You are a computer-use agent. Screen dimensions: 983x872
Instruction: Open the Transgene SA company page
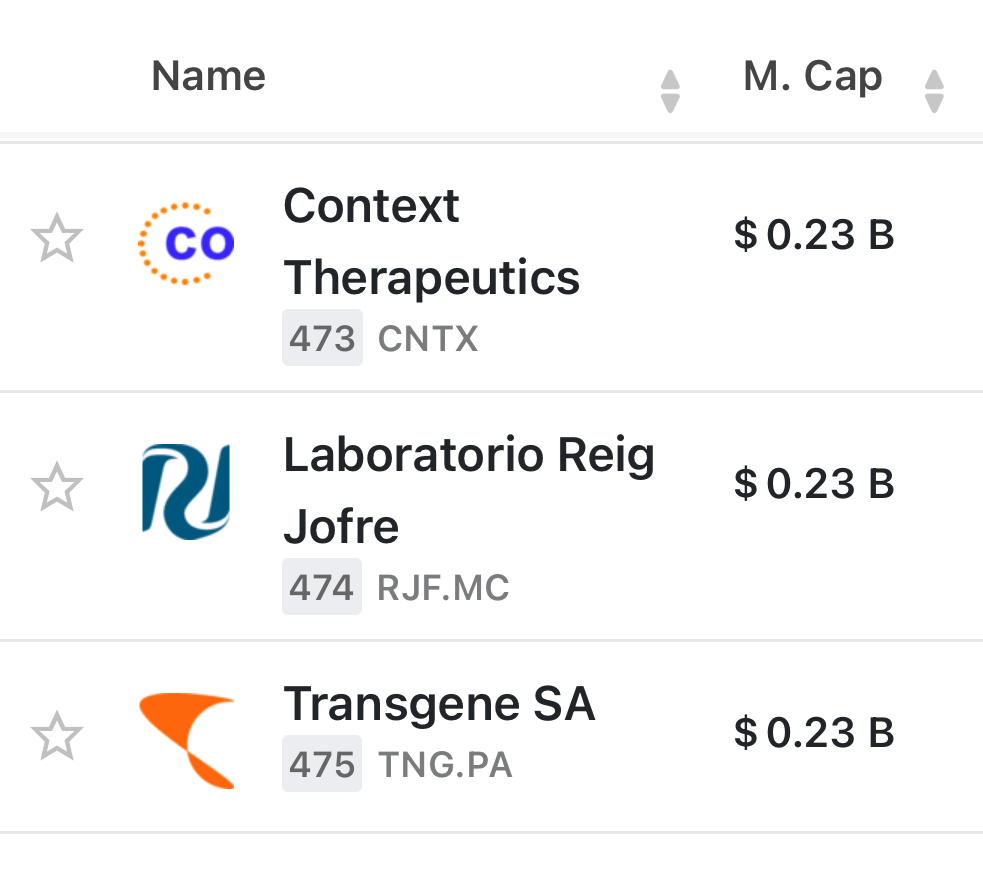click(x=439, y=704)
